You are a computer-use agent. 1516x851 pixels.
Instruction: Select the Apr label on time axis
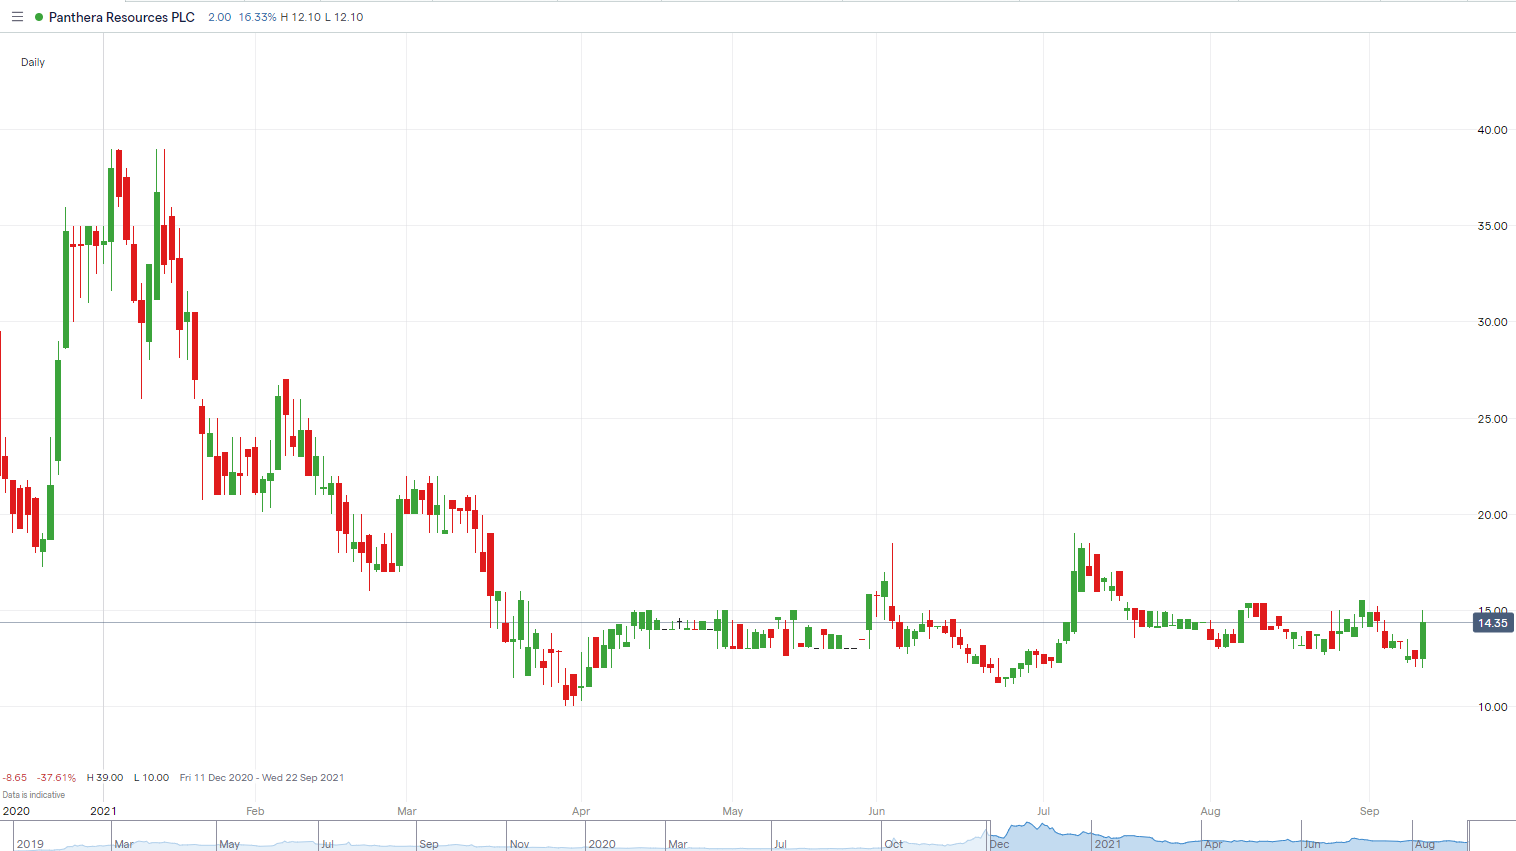[x=581, y=811]
